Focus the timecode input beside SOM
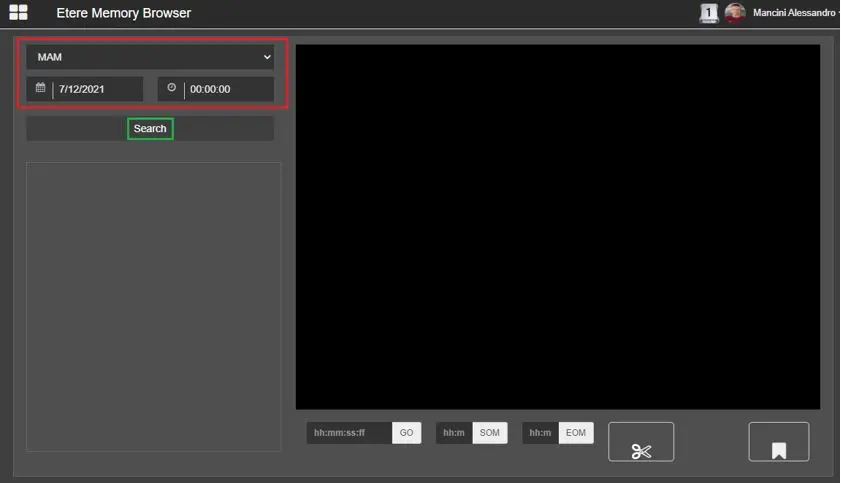The height and width of the screenshot is (483, 841). click(454, 433)
